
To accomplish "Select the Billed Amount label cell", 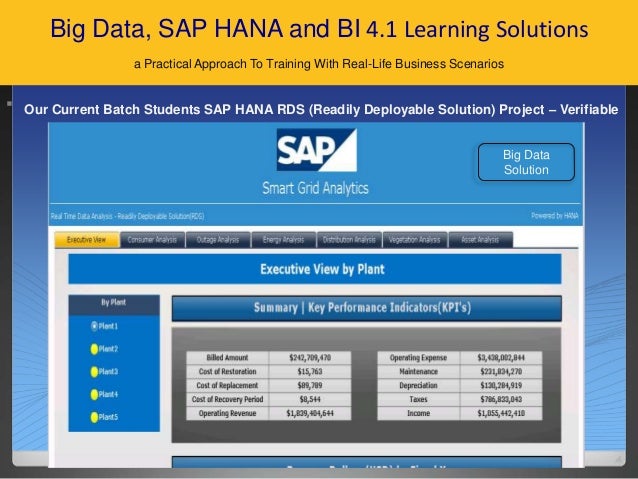I will (x=227, y=358).
